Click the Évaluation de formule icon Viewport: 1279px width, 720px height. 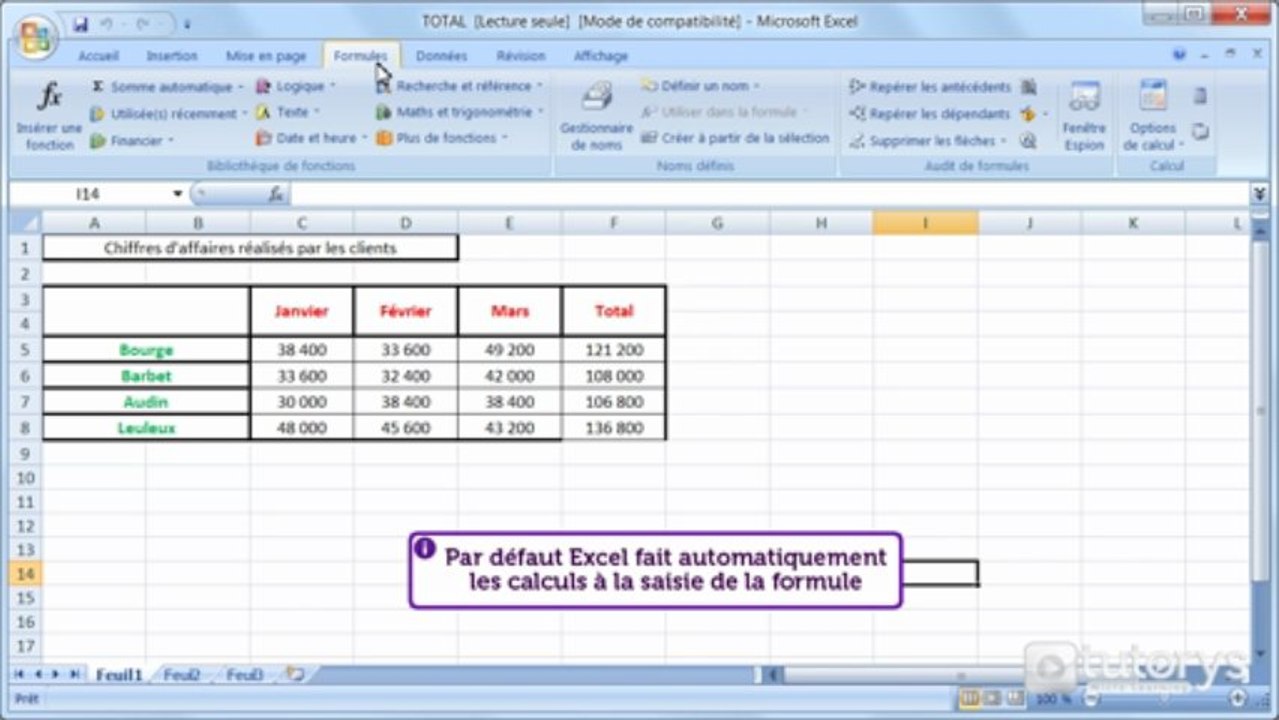click(x=1028, y=141)
